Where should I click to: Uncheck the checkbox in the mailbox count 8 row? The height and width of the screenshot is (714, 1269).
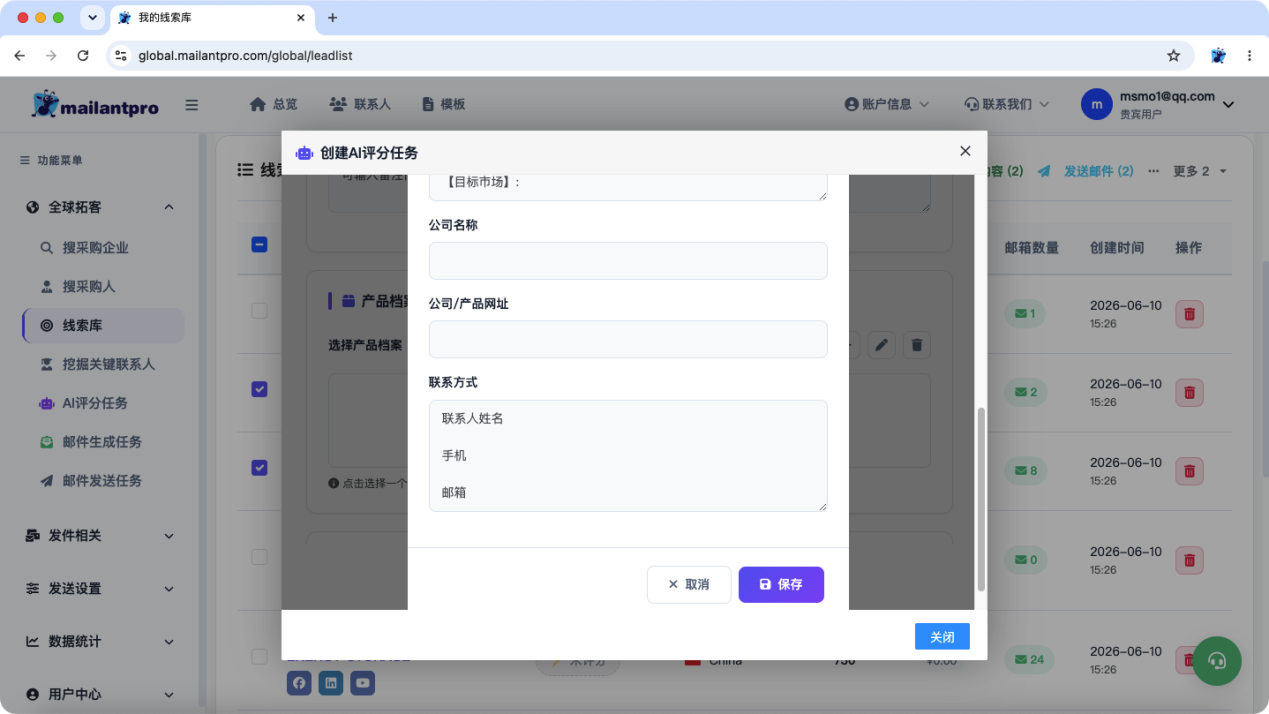click(259, 467)
